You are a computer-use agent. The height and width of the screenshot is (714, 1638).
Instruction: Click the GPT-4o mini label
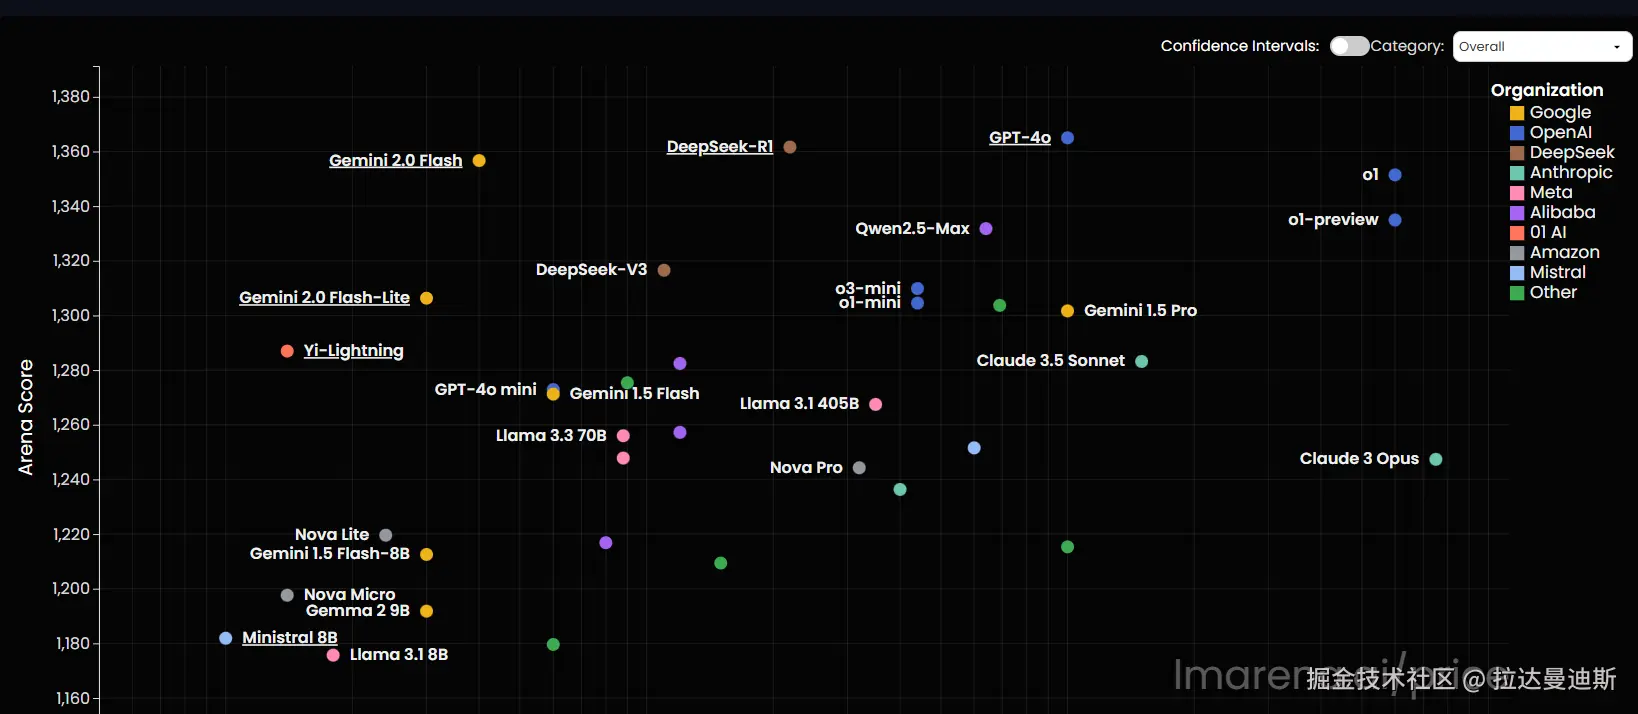coord(486,389)
